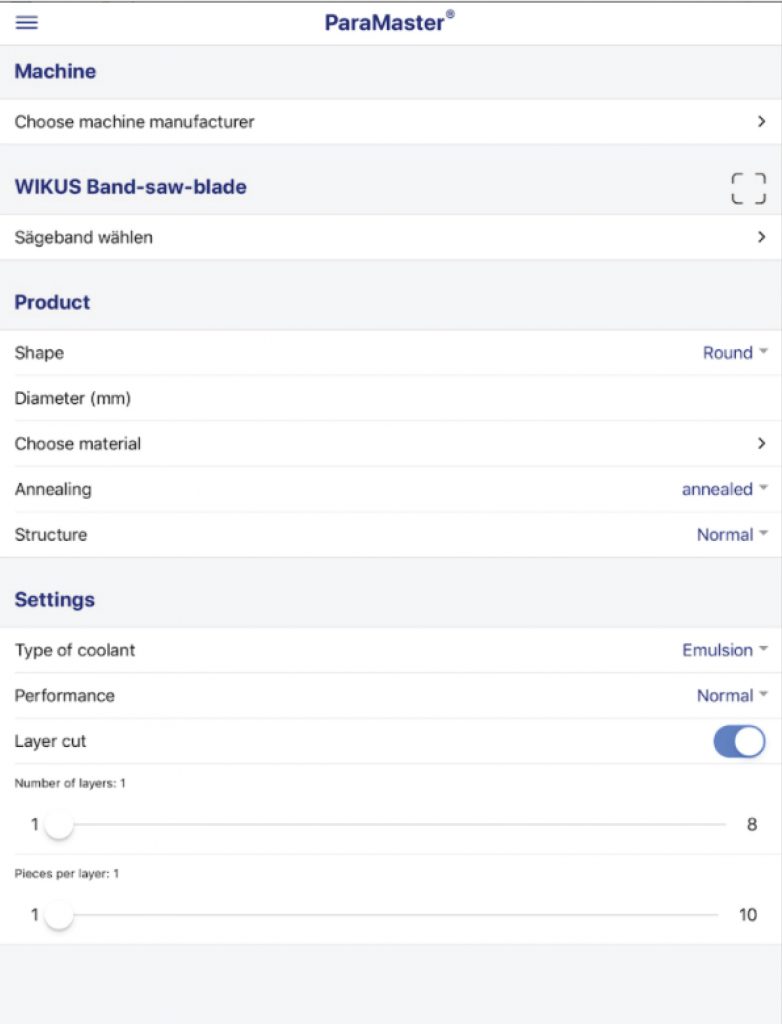Open the Shape dropdown showing Round
This screenshot has width=782, height=1024.
[735, 352]
